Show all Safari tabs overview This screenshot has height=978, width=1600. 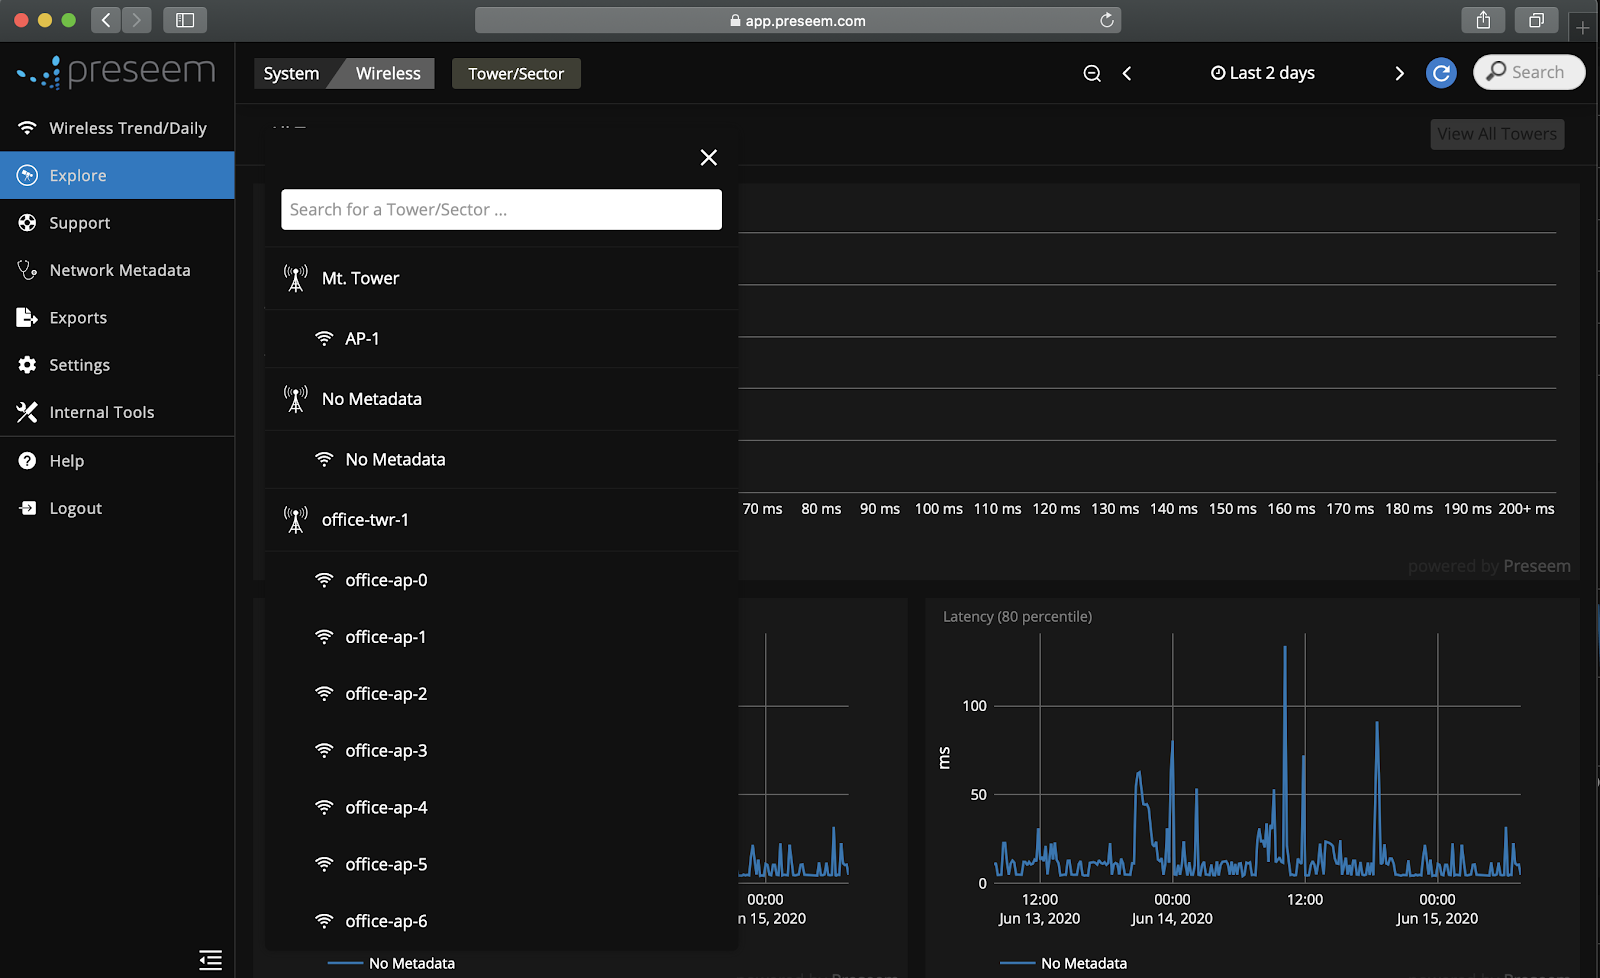[x=1537, y=20]
